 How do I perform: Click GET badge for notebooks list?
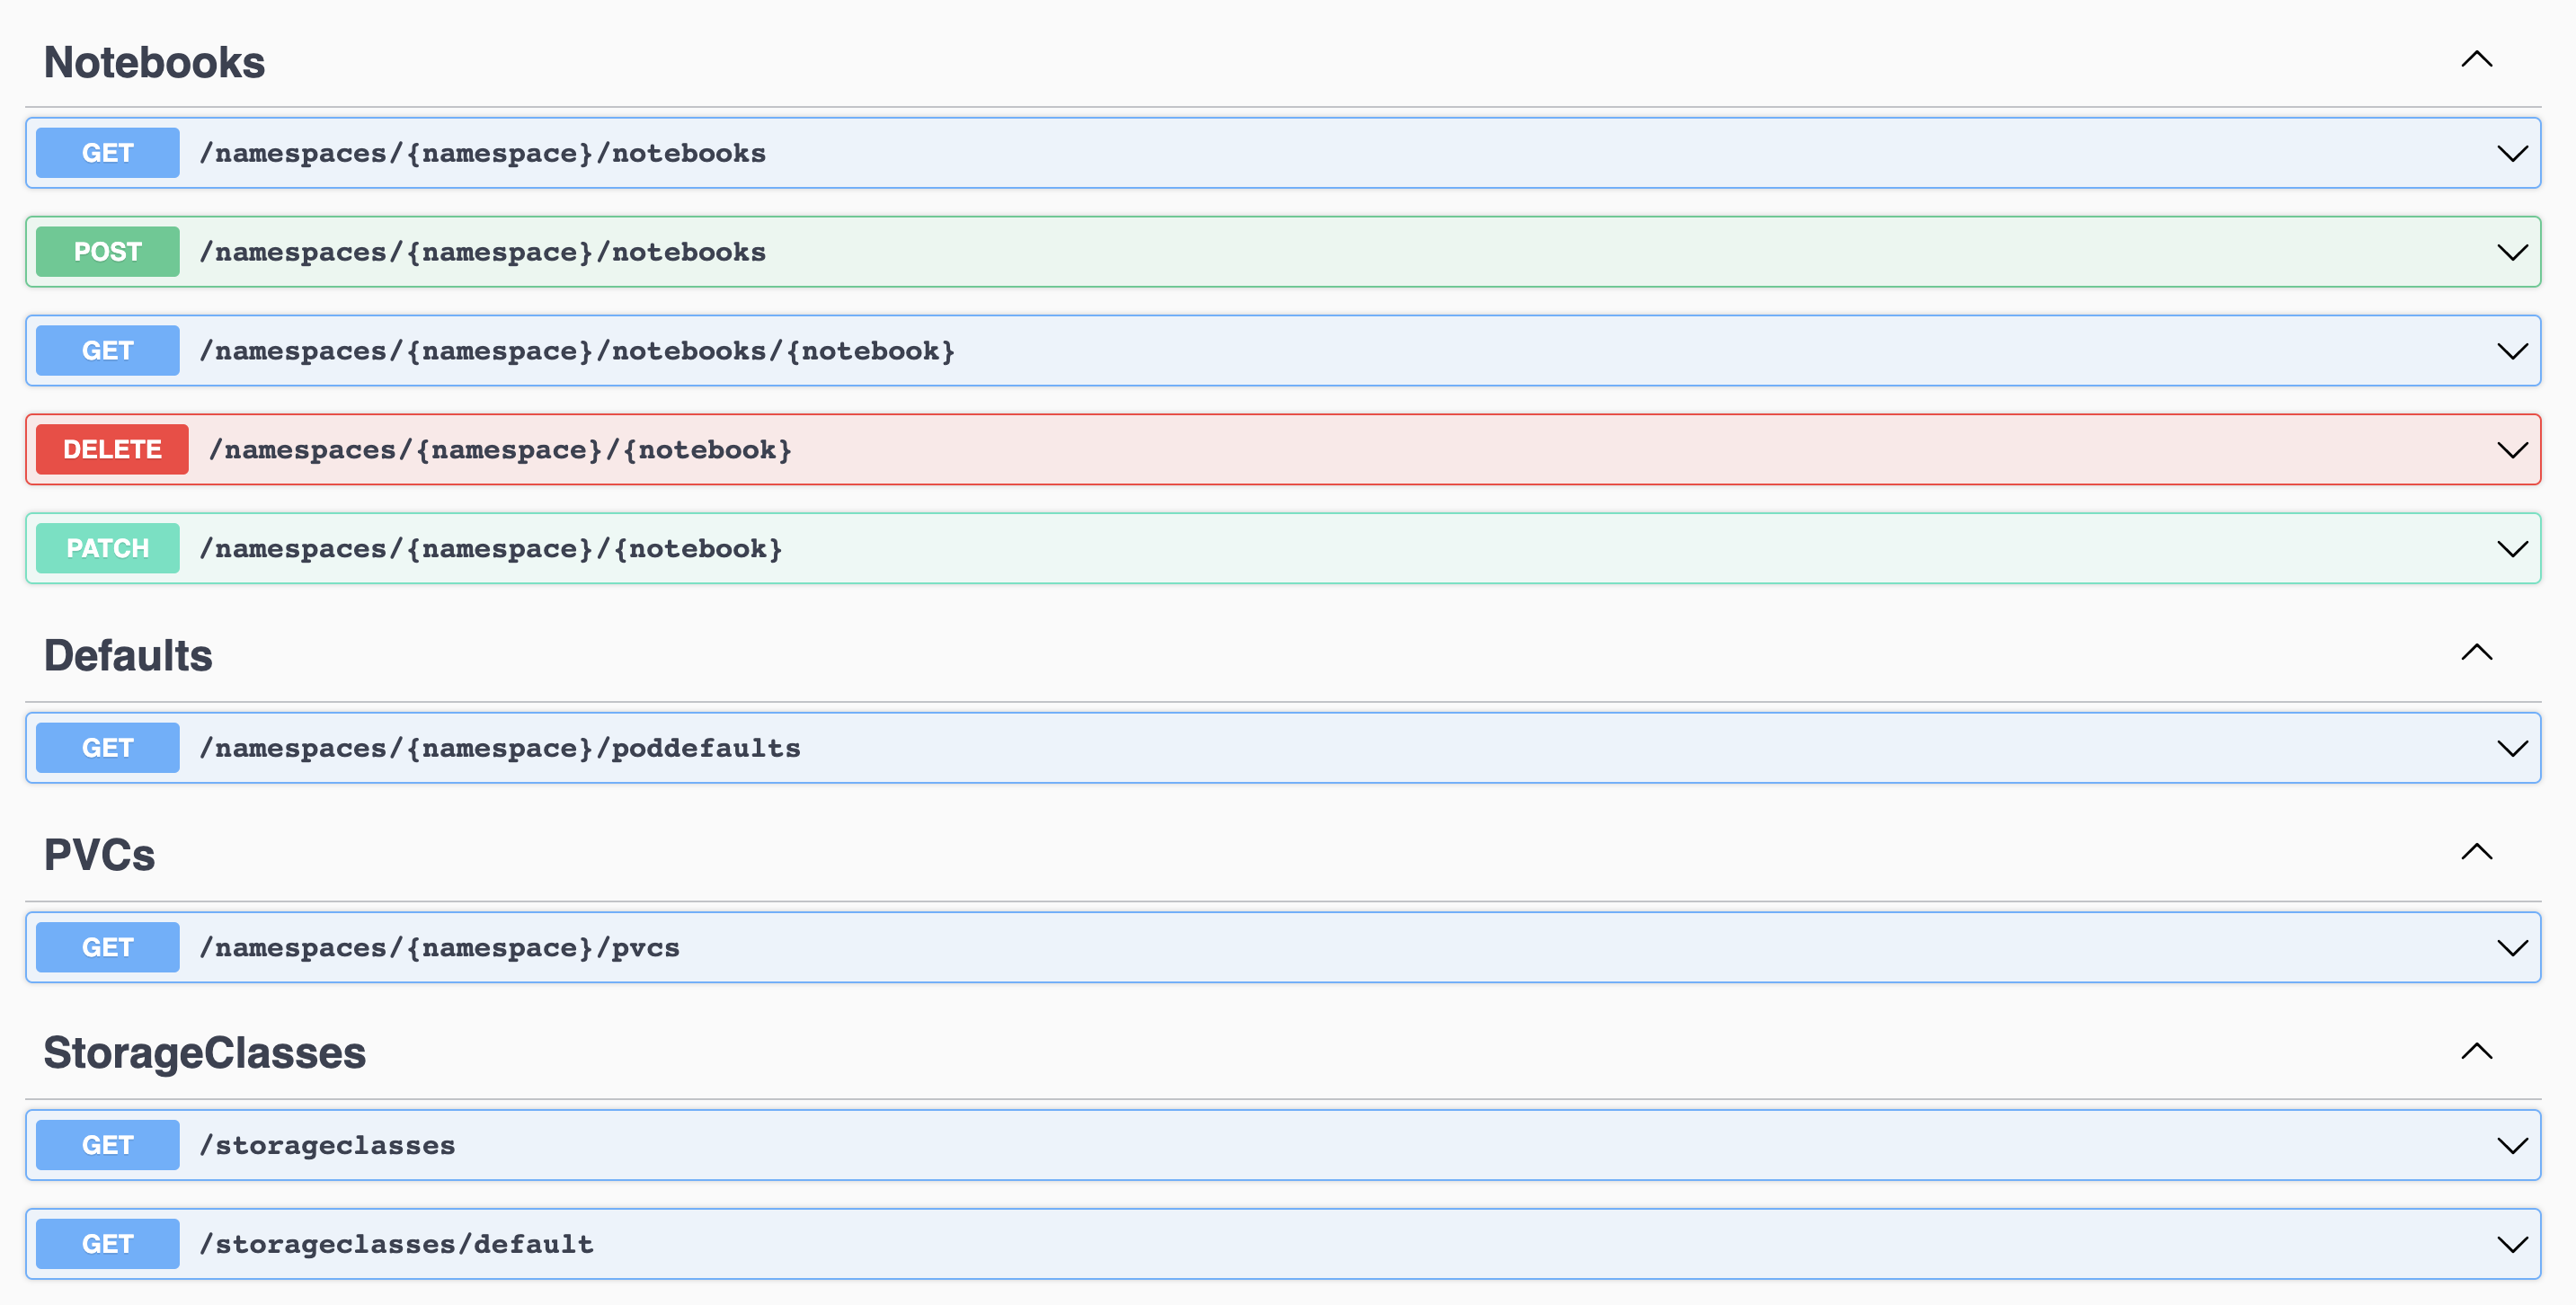pyautogui.click(x=108, y=153)
